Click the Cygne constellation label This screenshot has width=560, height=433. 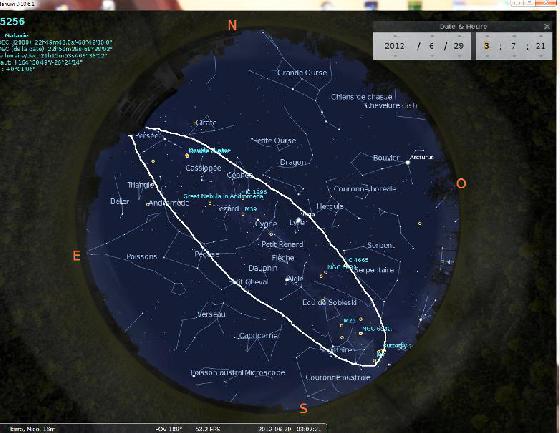coord(266,224)
